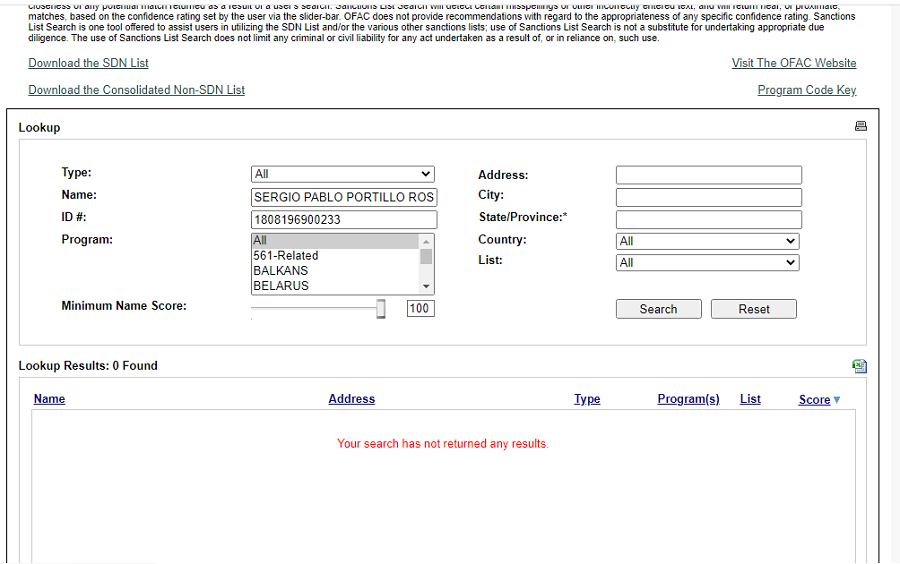Choose 561-Related from the Program list
This screenshot has height=564, width=900.
click(x=286, y=256)
